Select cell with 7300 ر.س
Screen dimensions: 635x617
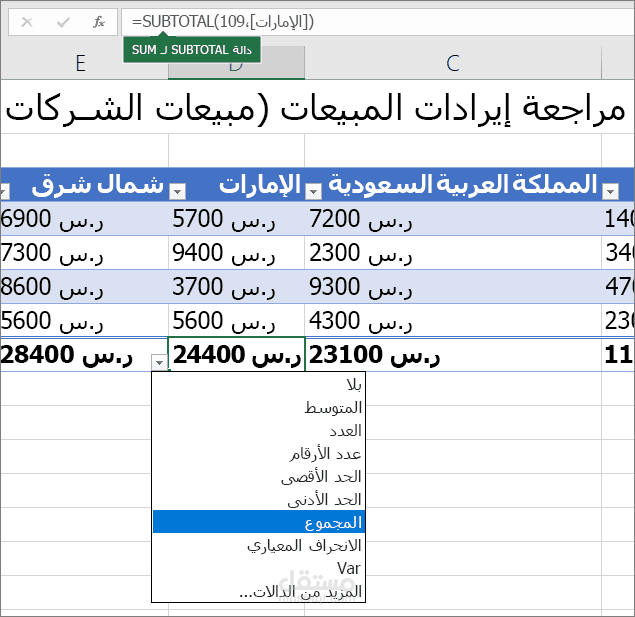pyautogui.click(x=84, y=253)
